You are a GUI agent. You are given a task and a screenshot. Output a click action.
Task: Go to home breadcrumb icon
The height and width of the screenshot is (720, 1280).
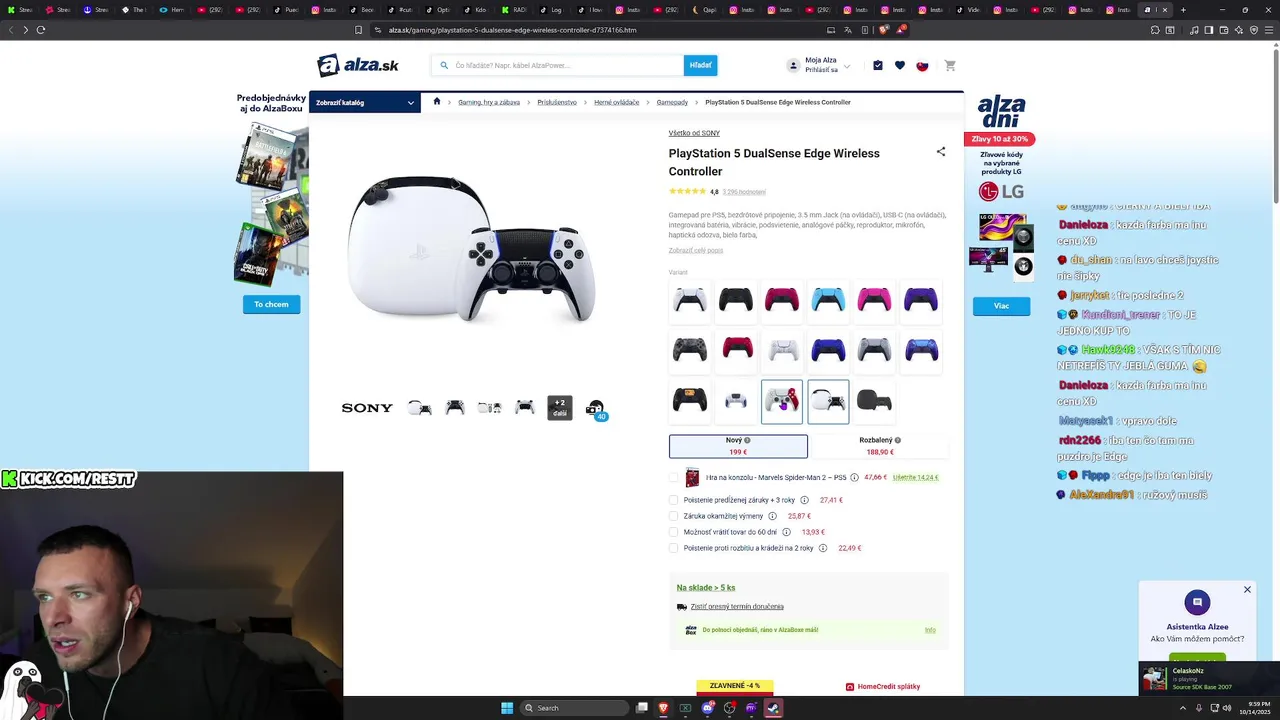click(x=437, y=102)
